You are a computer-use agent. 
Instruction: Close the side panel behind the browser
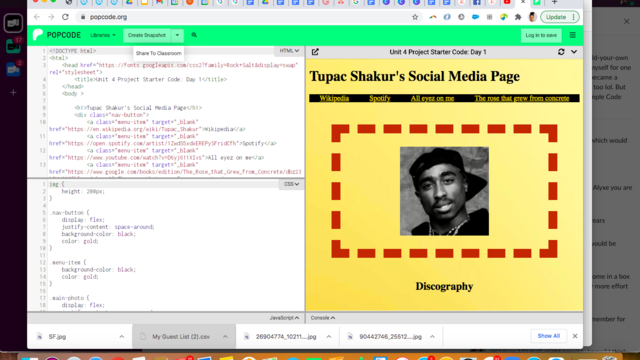pos(627,21)
